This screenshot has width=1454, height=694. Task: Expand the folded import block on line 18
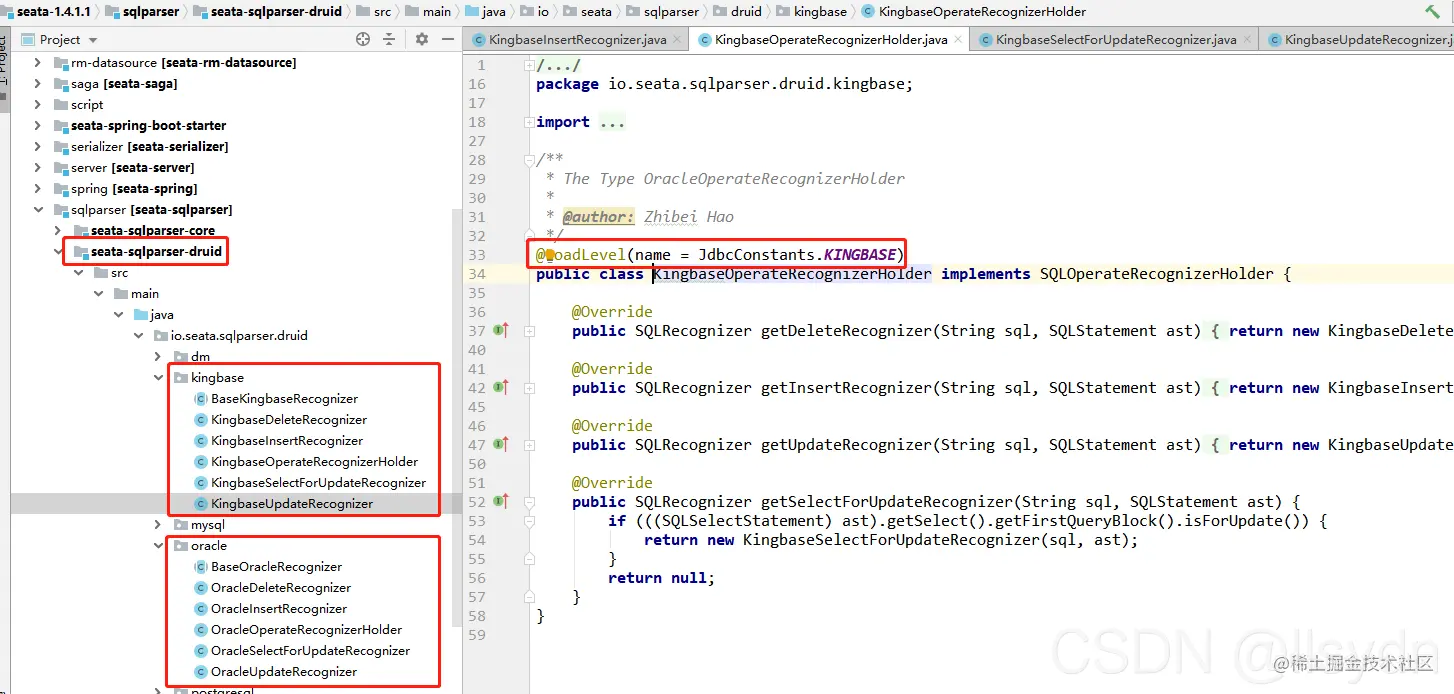point(528,122)
